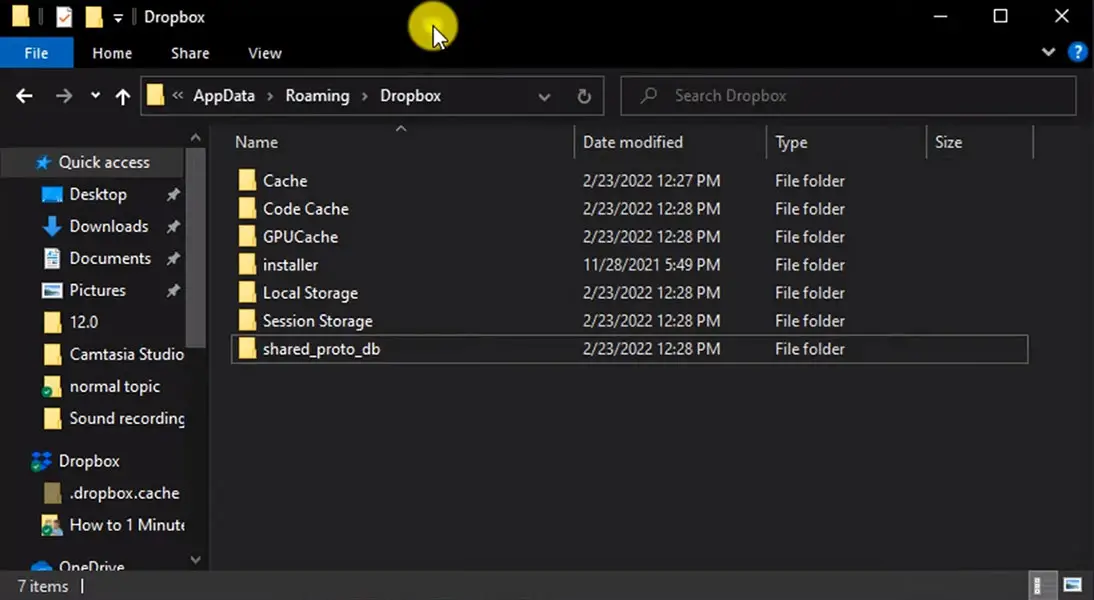Click the Properties icon in quick access toolbar
1094x600 pixels.
pyautogui.click(x=63, y=17)
